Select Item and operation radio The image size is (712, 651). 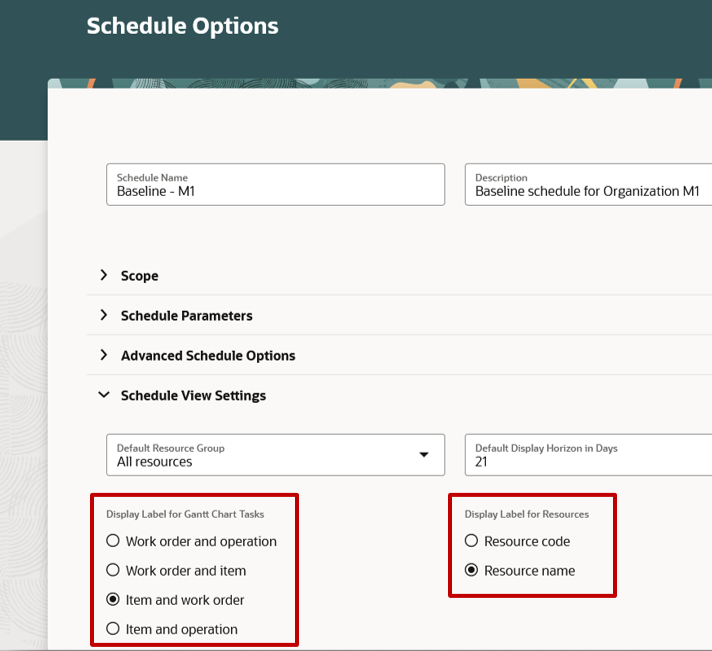pyautogui.click(x=113, y=629)
